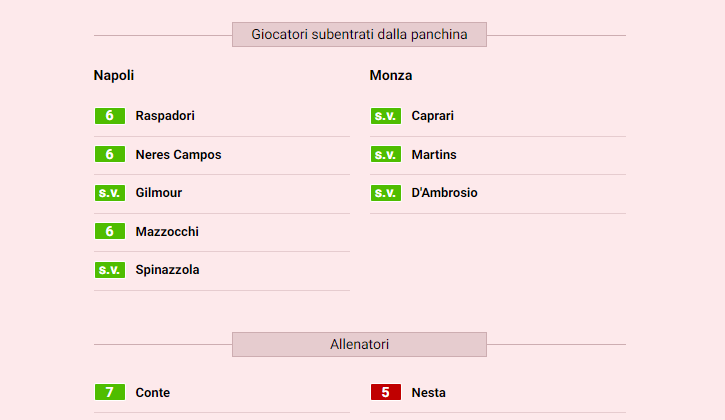Click Caprari's s.v. rating badge

(x=385, y=116)
